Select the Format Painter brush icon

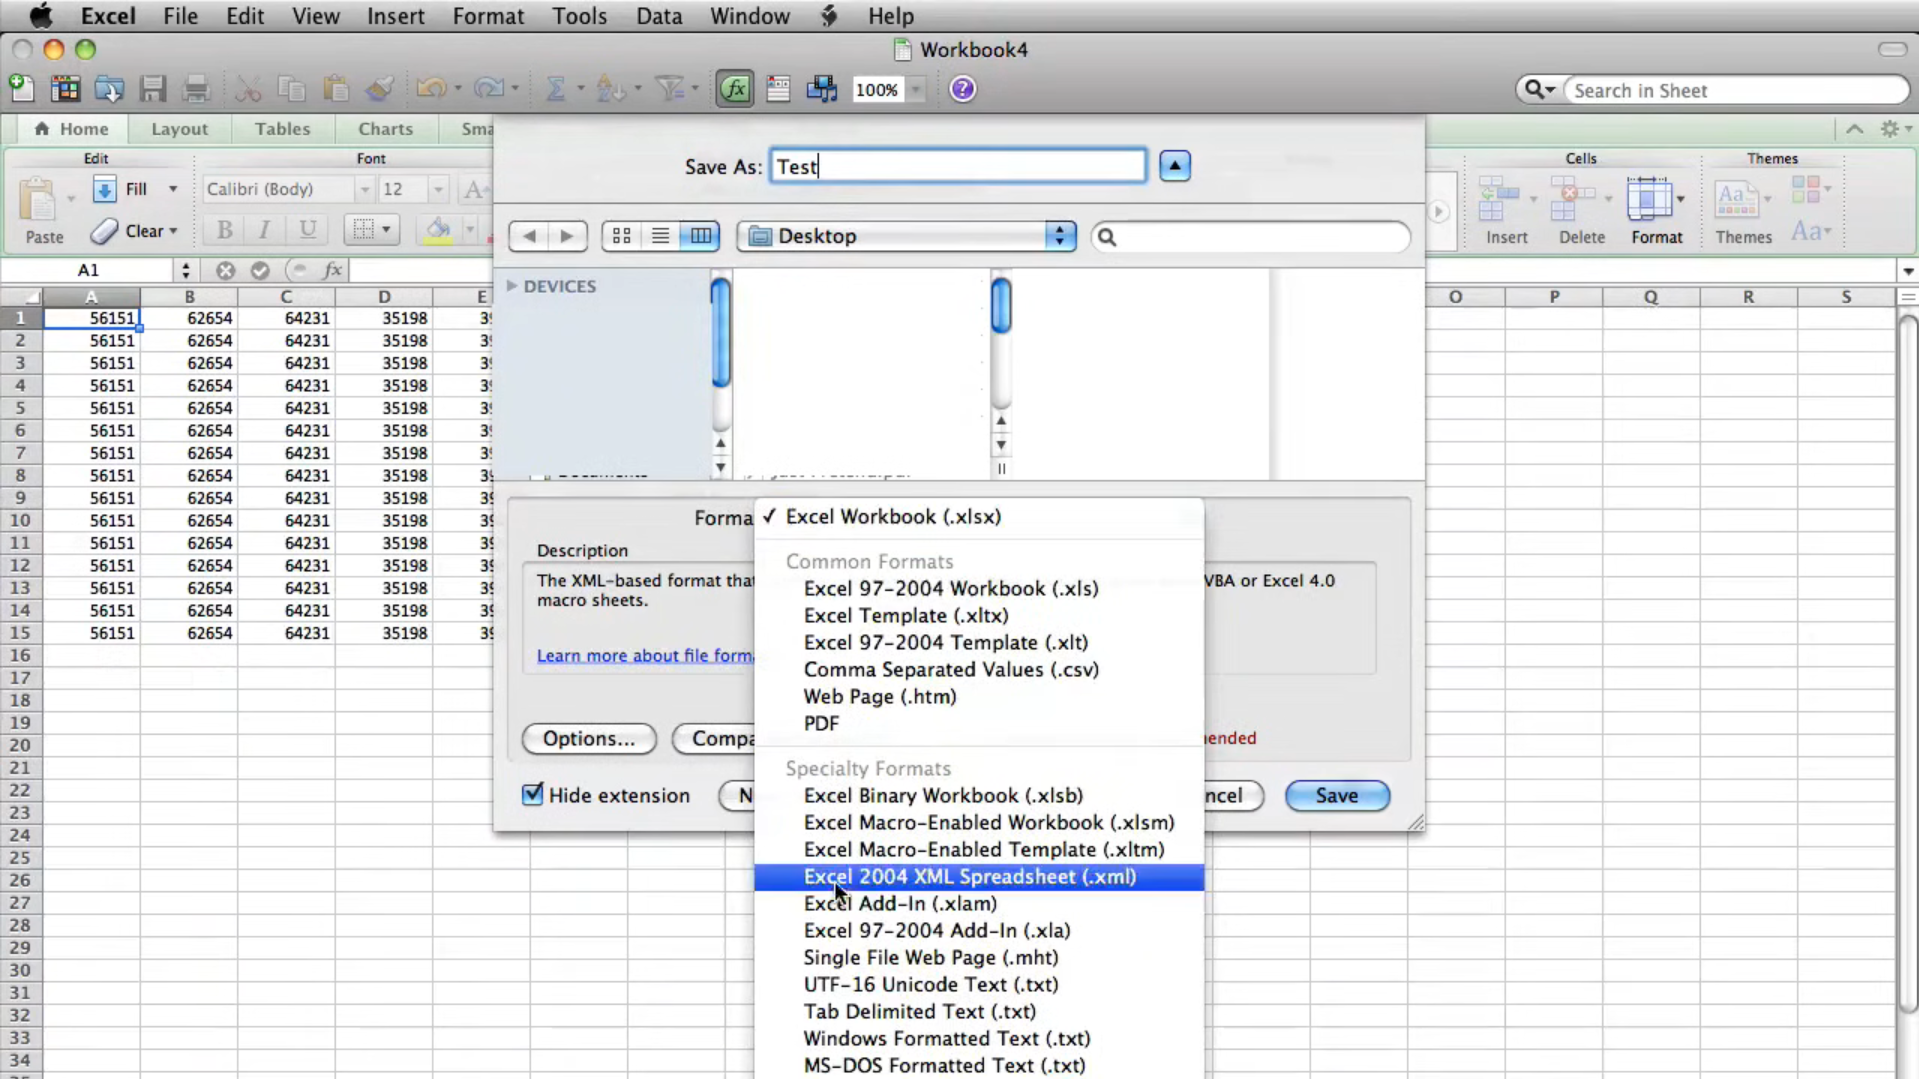pos(379,89)
